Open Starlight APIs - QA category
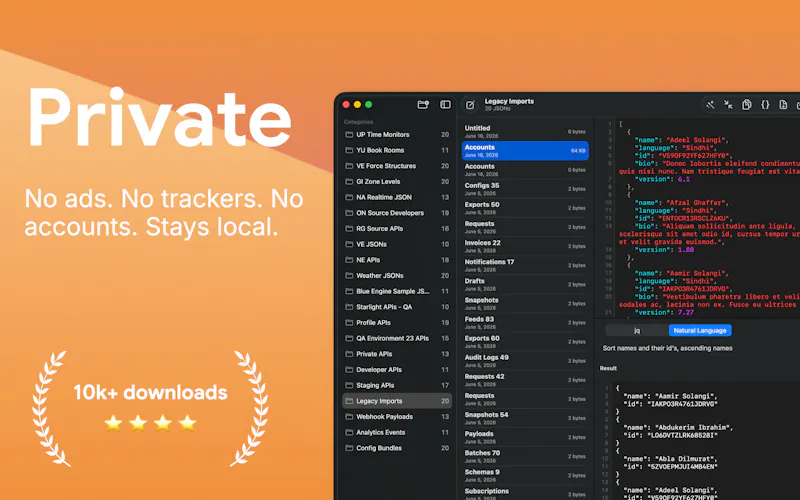The image size is (800, 500). click(x=397, y=307)
